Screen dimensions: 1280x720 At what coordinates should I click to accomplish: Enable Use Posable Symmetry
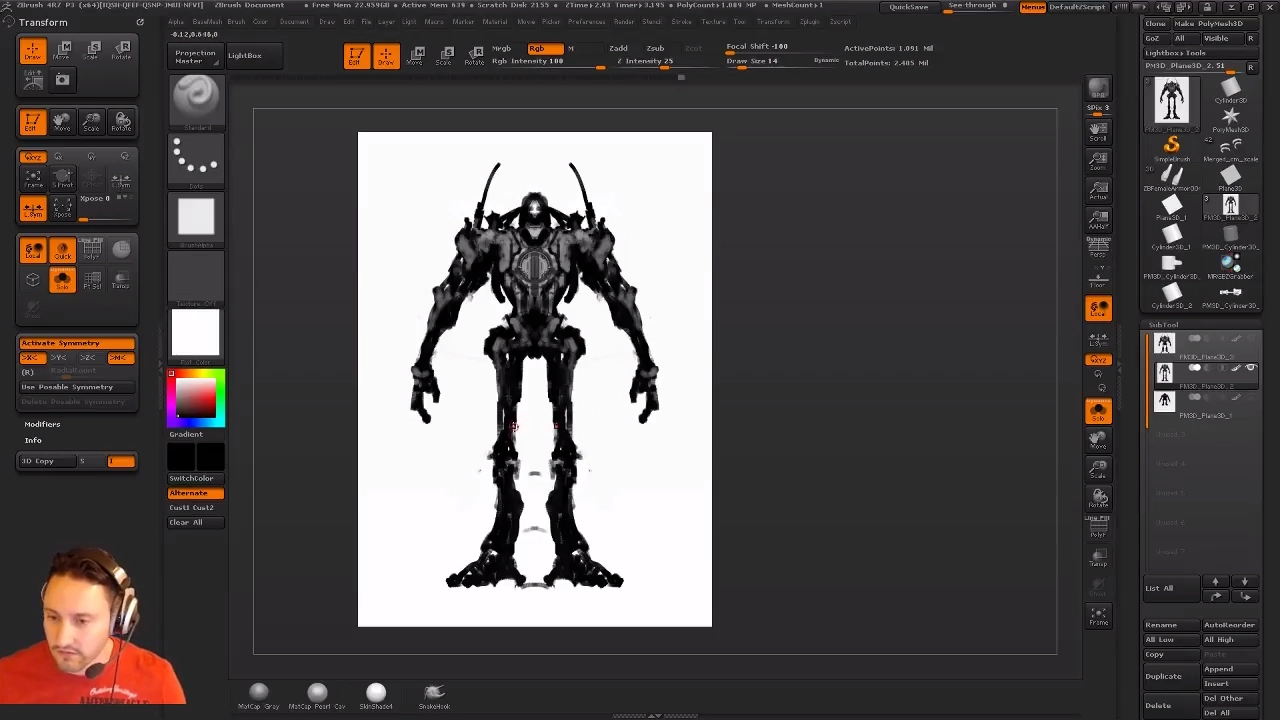77,387
